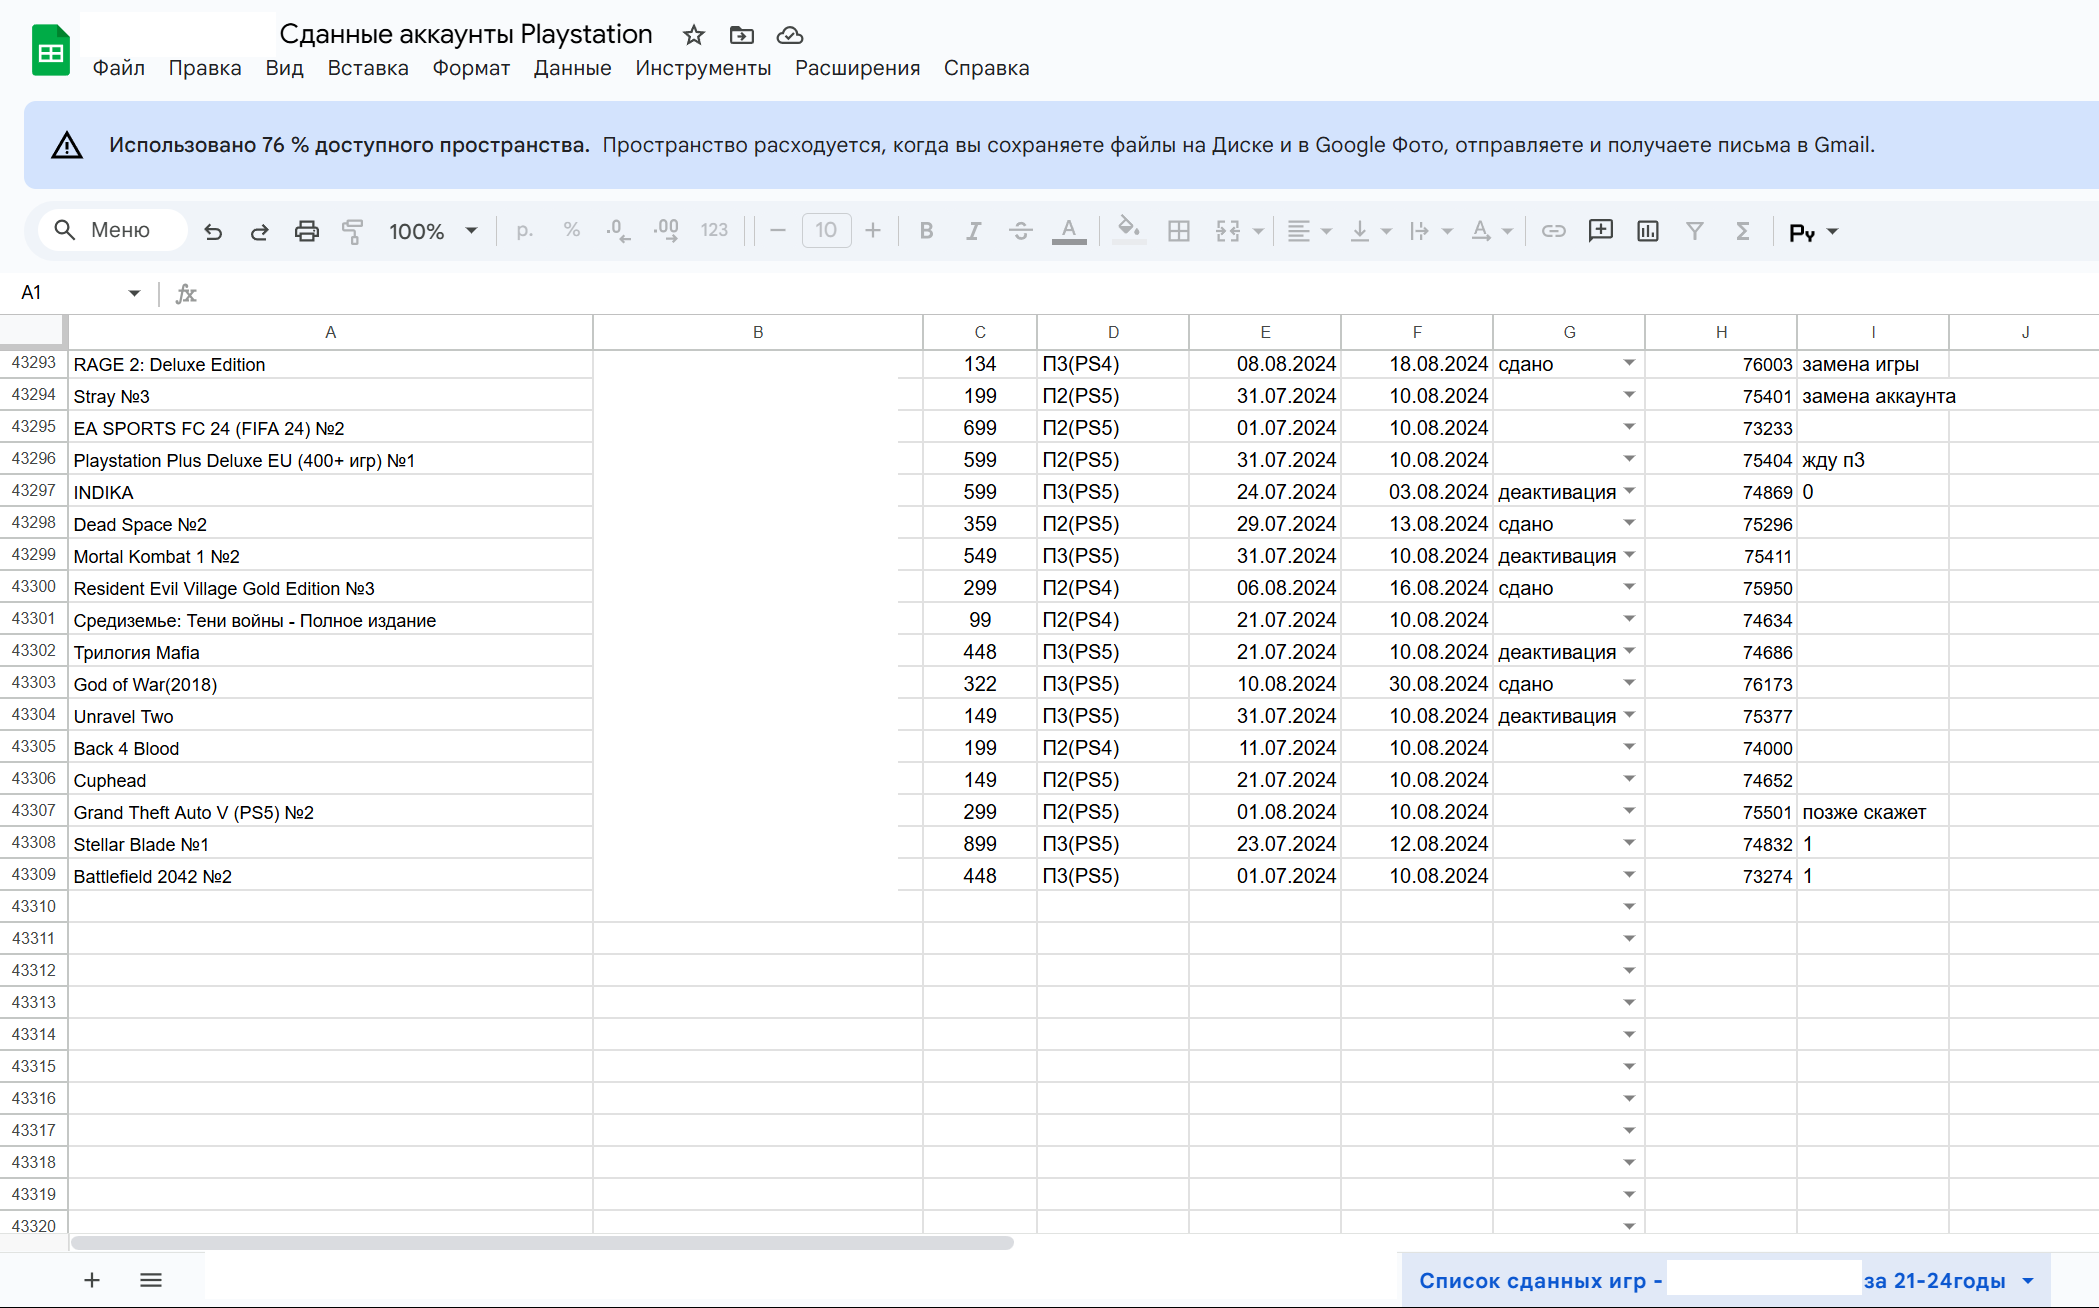The height and width of the screenshot is (1308, 2099).
Task: Open text wrapping dropdown
Action: (x=1430, y=231)
